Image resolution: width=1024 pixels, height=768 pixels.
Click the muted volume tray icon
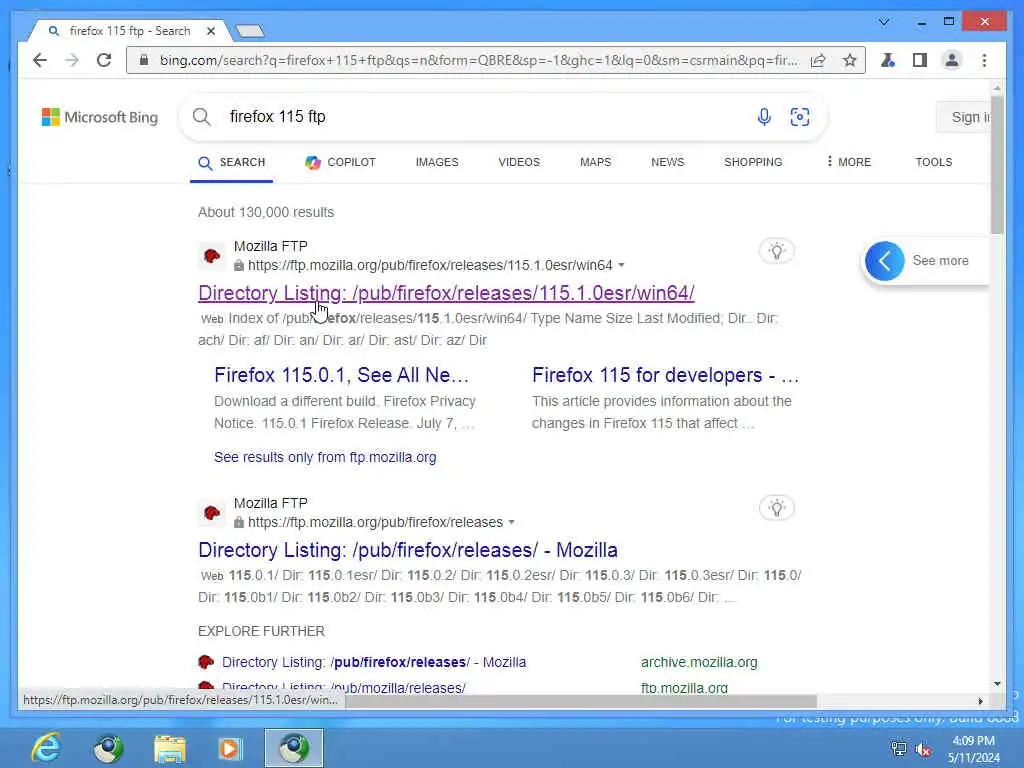click(923, 749)
